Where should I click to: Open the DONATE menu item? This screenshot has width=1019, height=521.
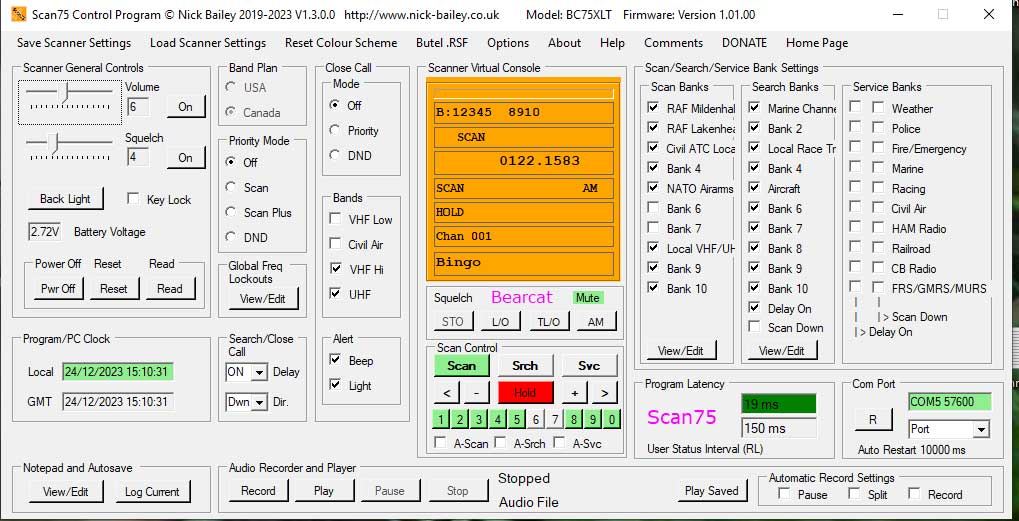(x=744, y=43)
